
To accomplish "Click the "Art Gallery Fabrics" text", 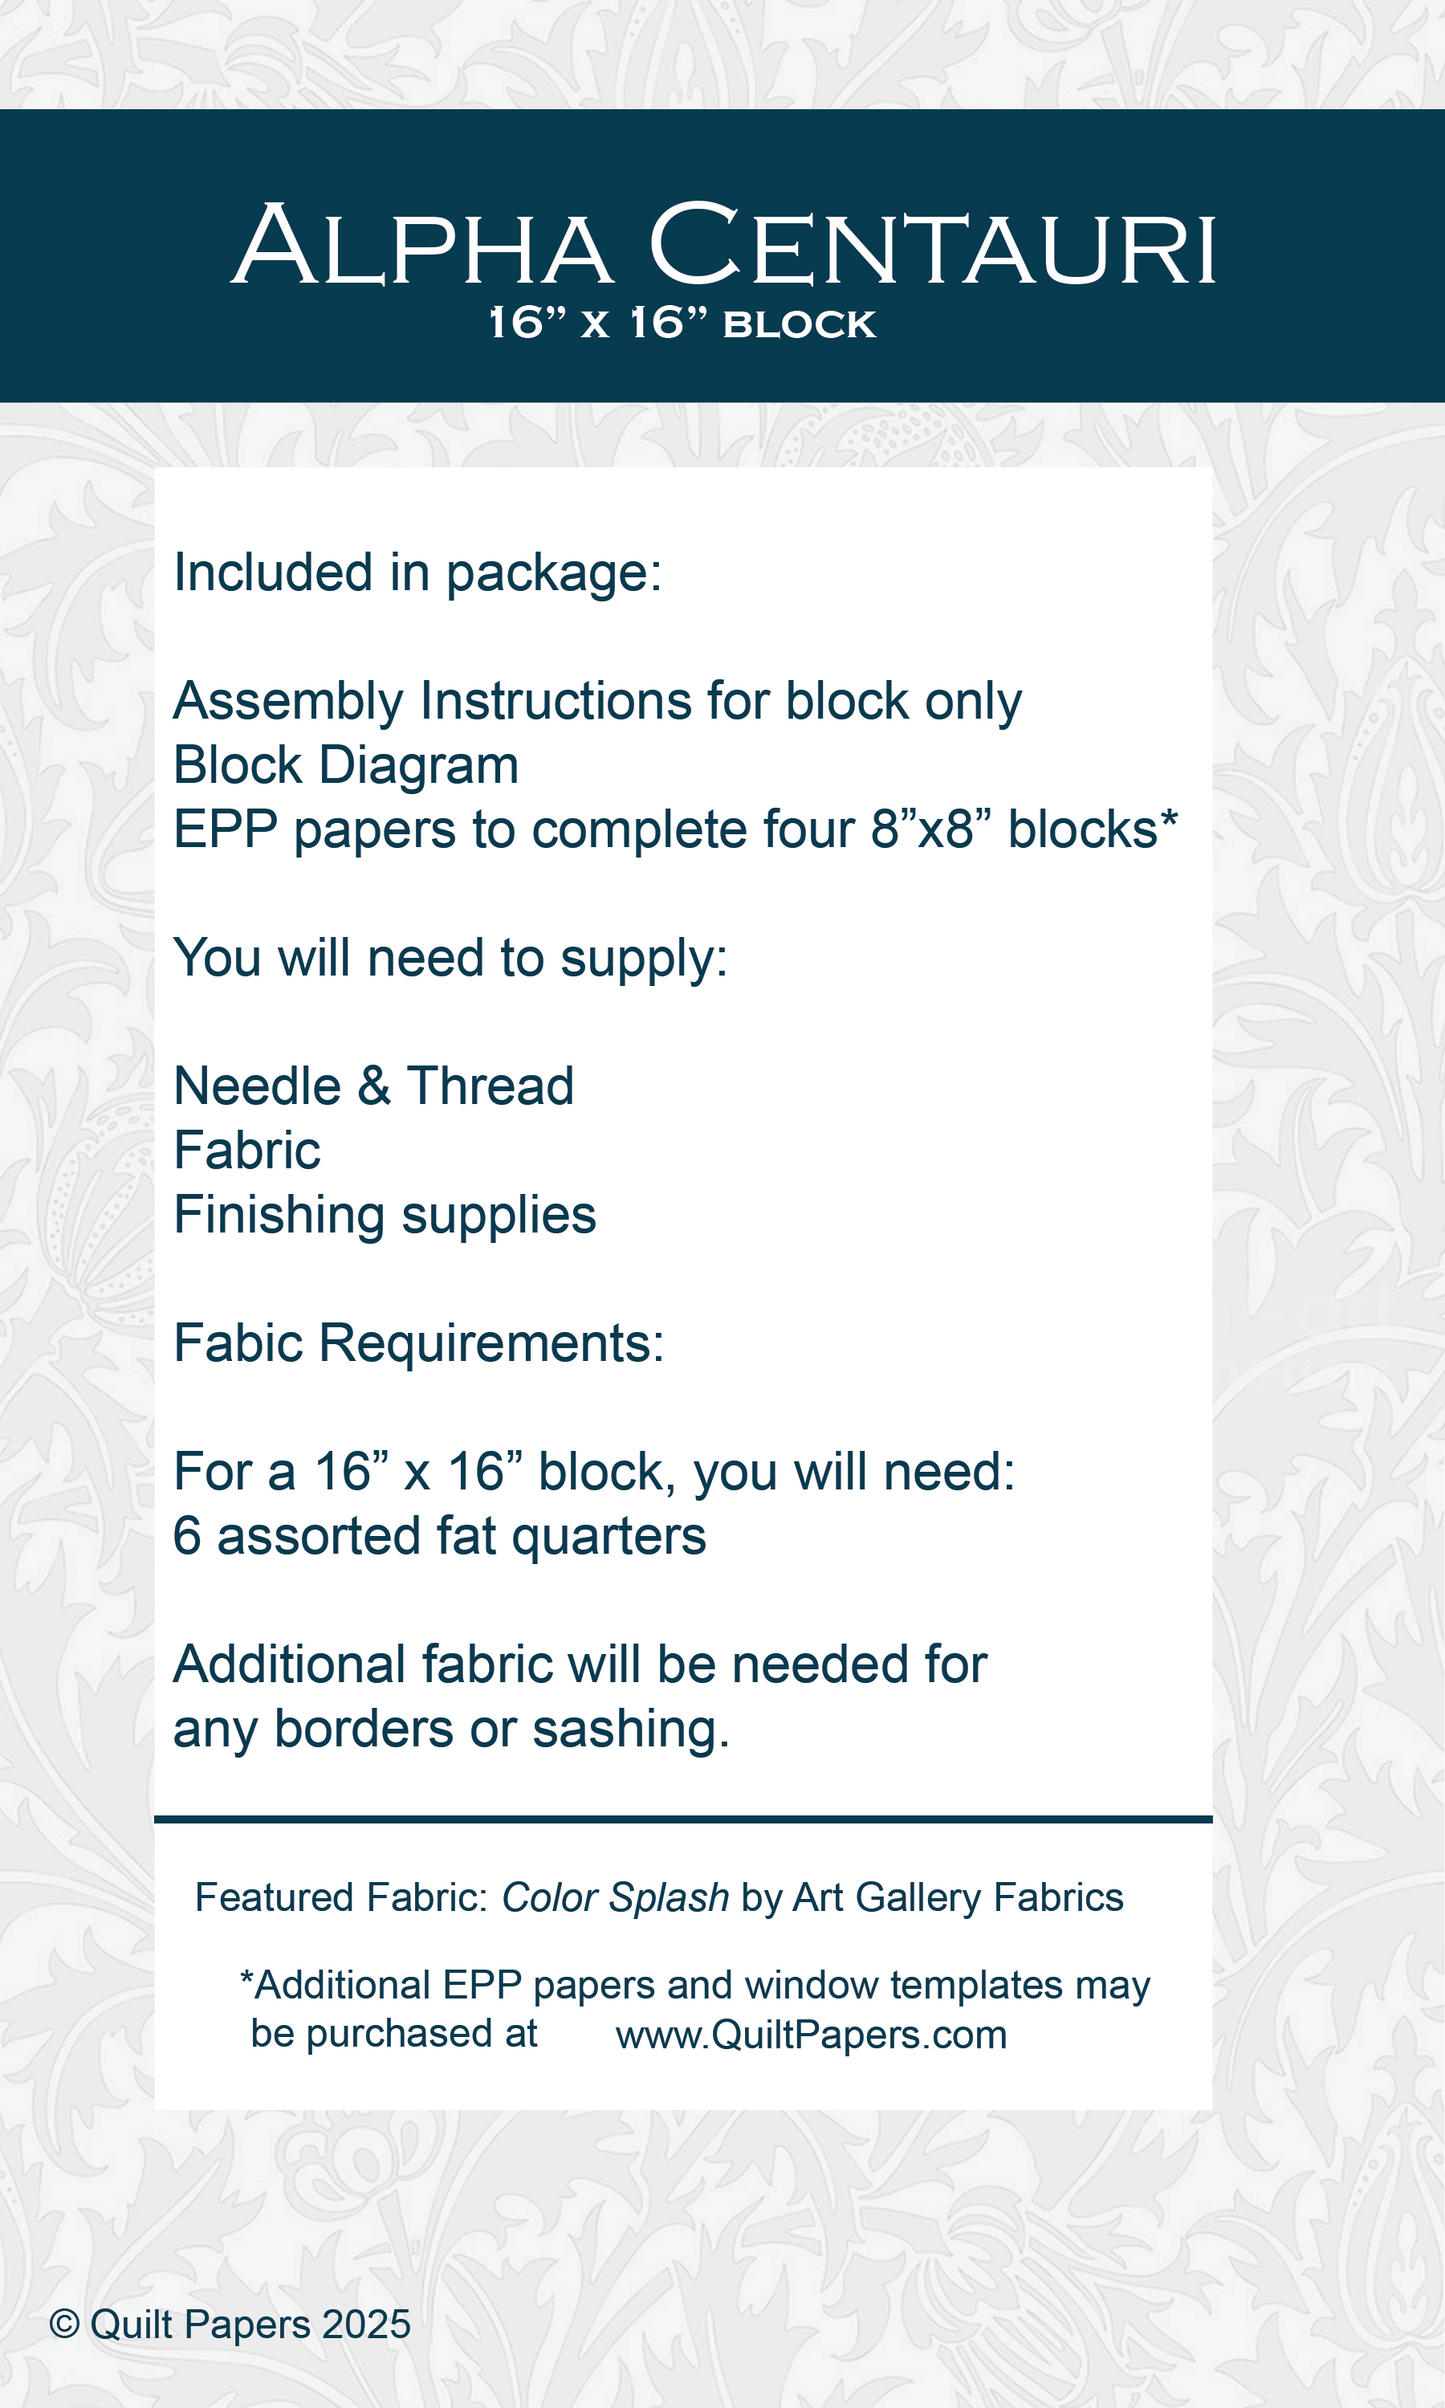I will [957, 1898].
